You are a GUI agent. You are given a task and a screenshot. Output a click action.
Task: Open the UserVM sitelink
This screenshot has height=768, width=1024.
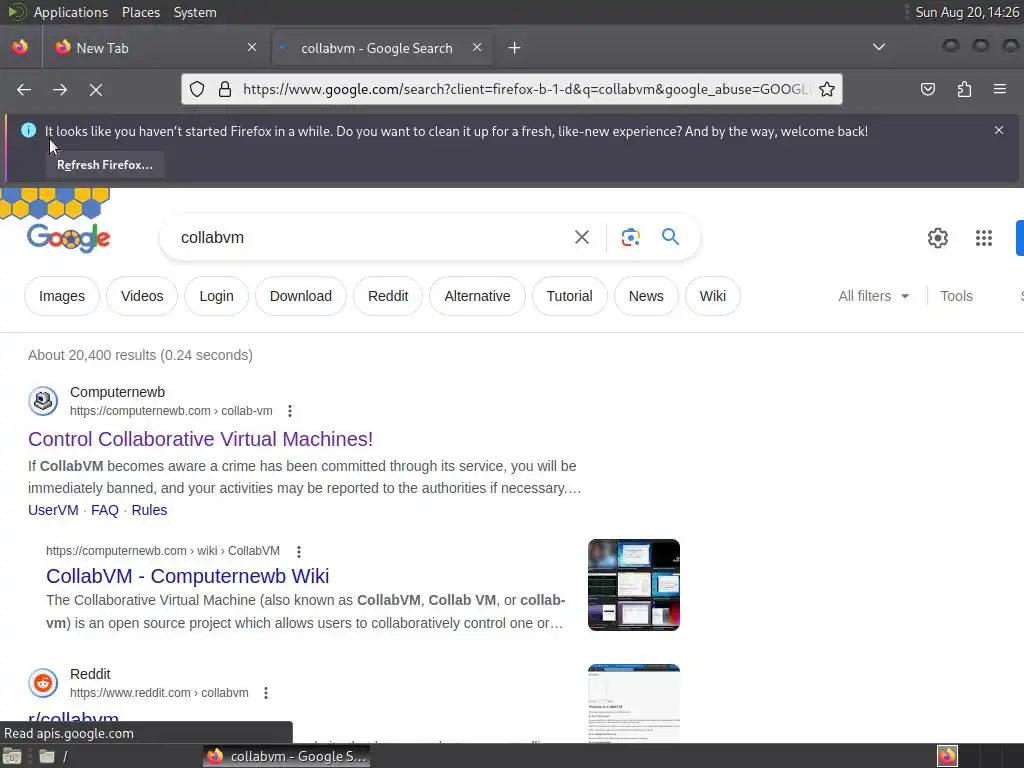(x=53, y=510)
